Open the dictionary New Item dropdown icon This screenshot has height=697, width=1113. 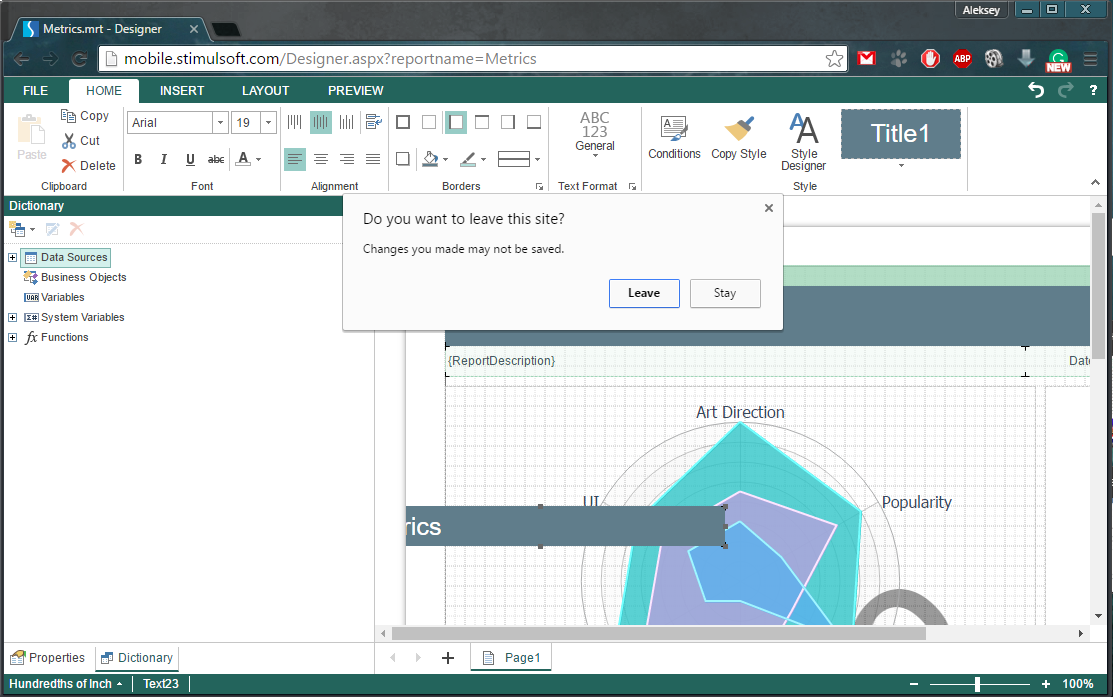21,229
